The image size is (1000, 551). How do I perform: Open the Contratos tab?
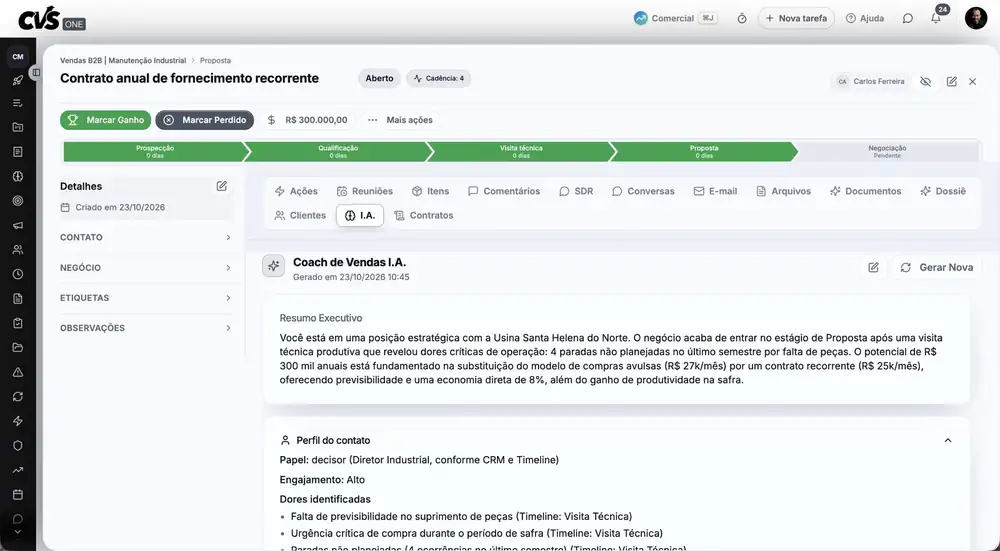pos(423,216)
